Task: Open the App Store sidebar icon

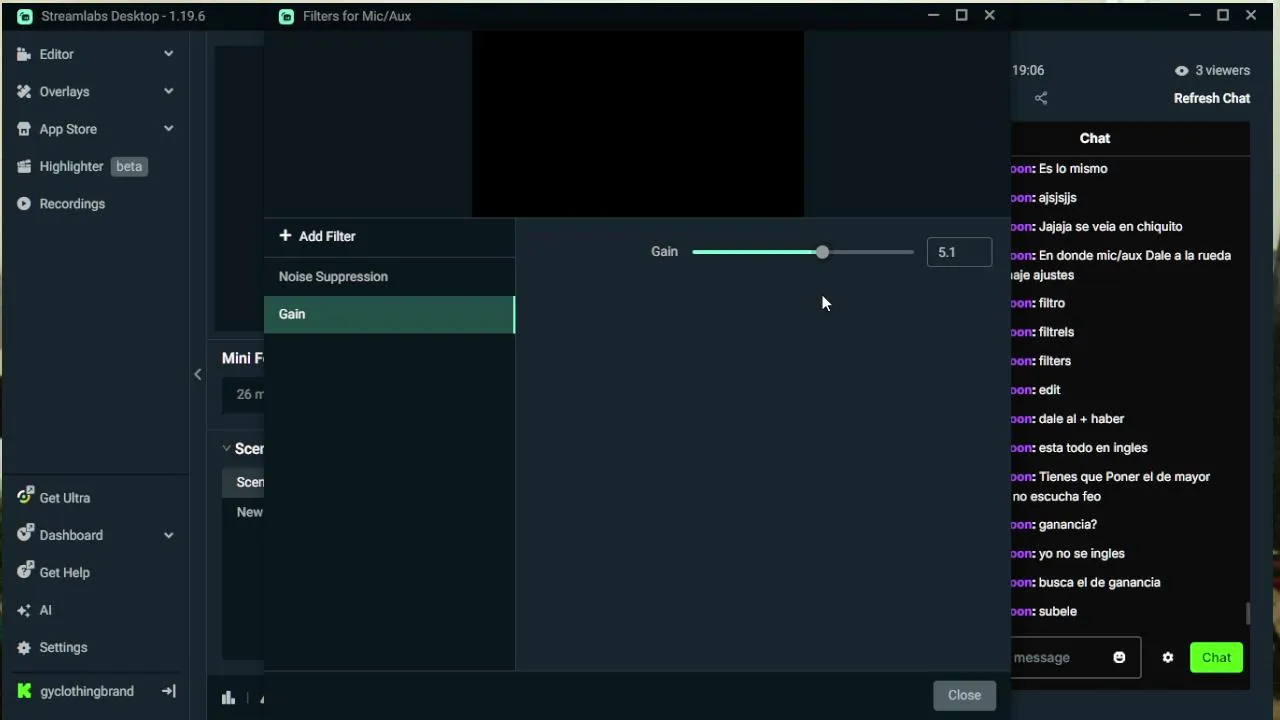Action: (24, 129)
